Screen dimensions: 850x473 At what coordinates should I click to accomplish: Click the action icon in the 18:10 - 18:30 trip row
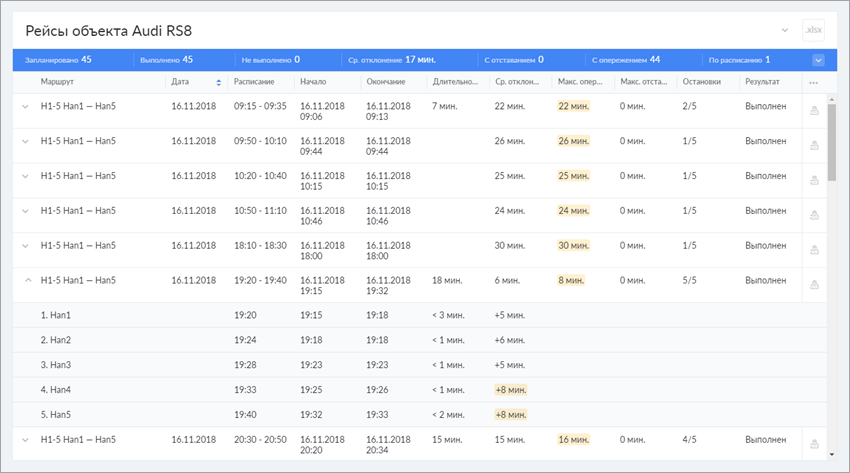[x=814, y=251]
